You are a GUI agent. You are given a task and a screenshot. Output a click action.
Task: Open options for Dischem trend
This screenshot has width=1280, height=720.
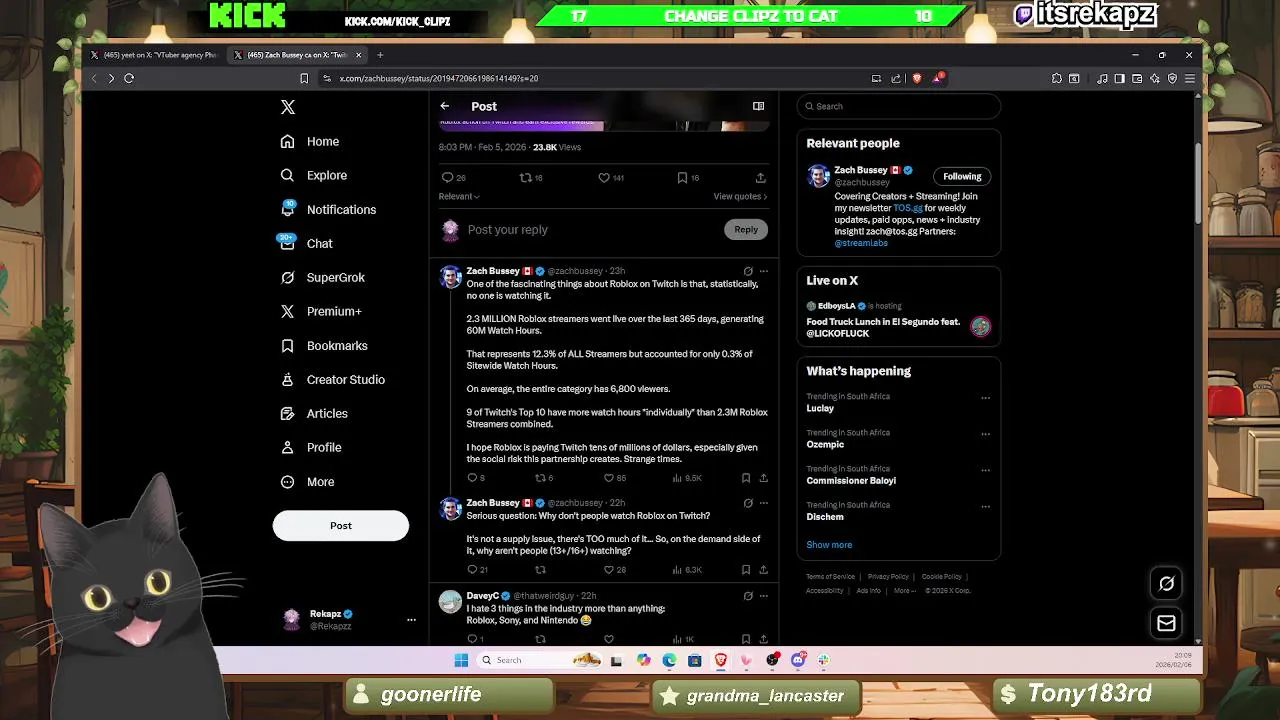point(985,507)
